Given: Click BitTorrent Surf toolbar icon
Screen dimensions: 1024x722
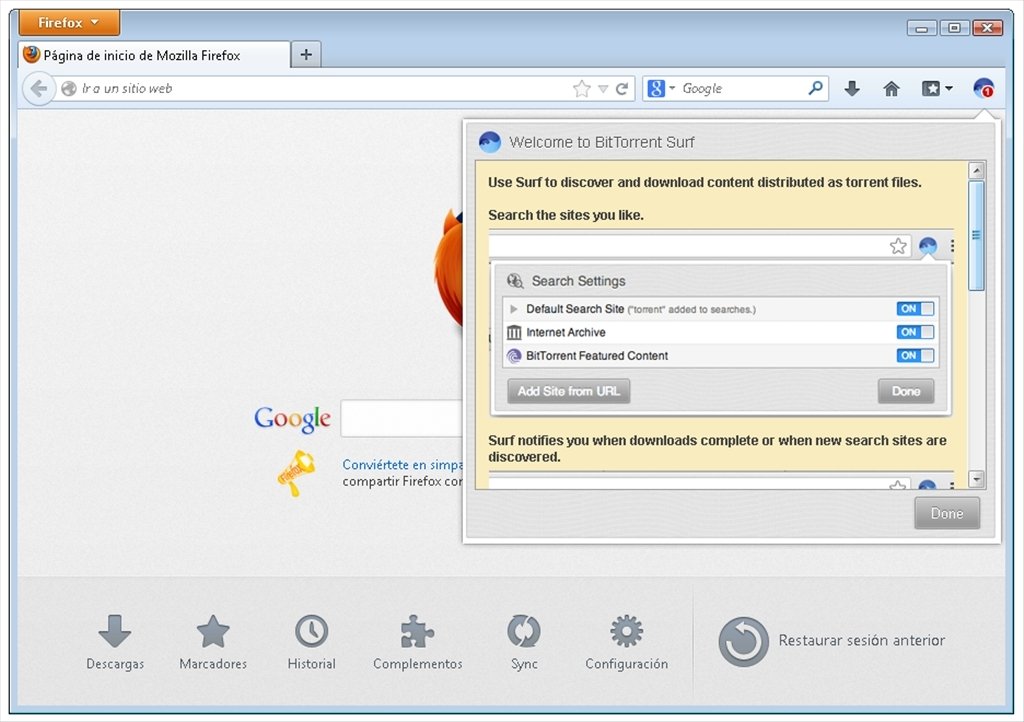Looking at the screenshot, I should click(984, 88).
